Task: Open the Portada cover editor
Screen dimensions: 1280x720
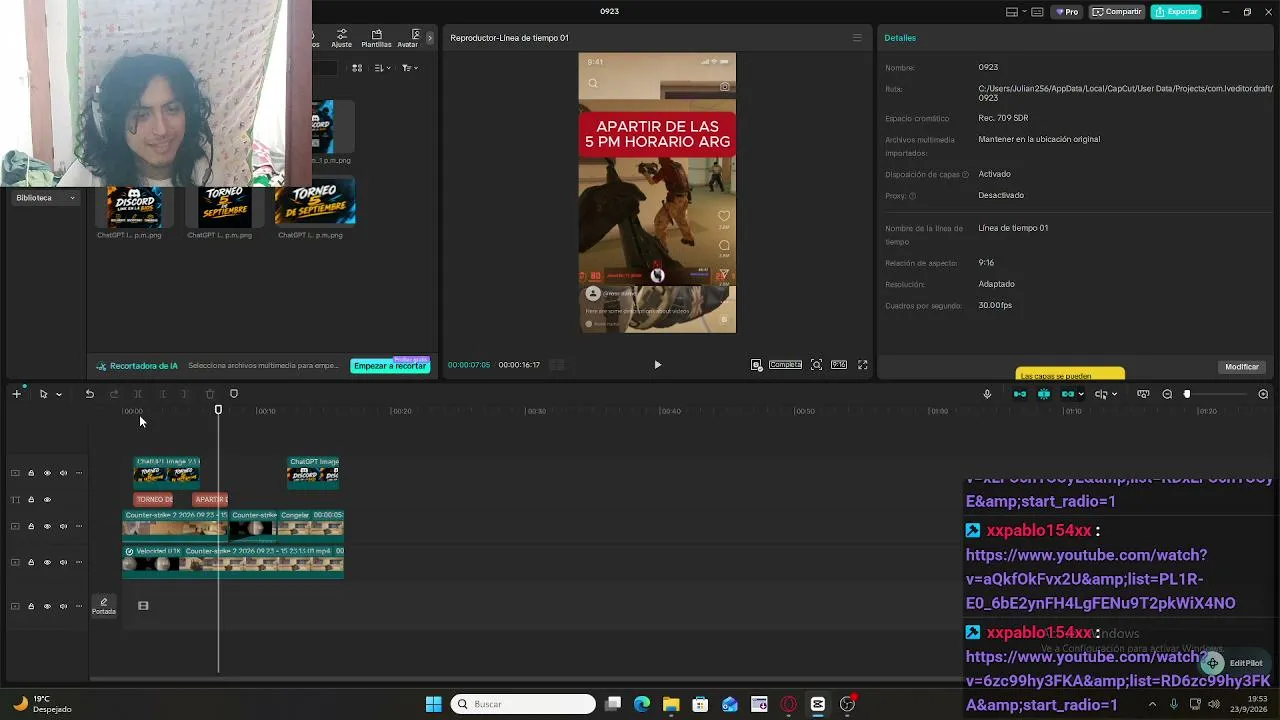Action: pyautogui.click(x=104, y=606)
